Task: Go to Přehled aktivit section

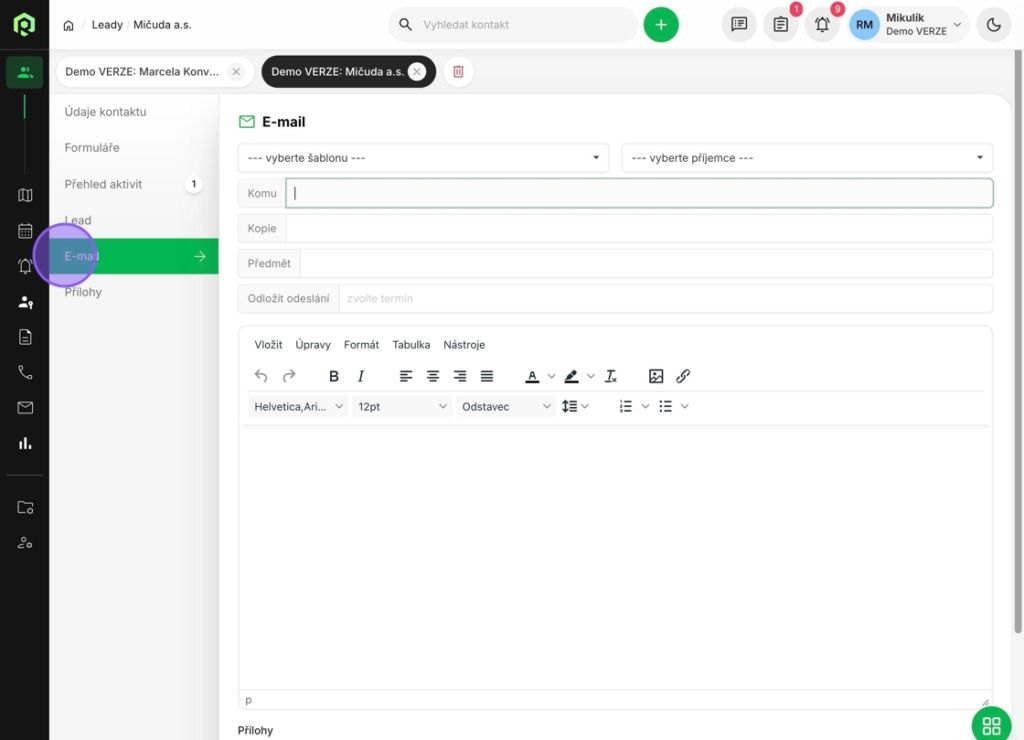Action: [104, 184]
